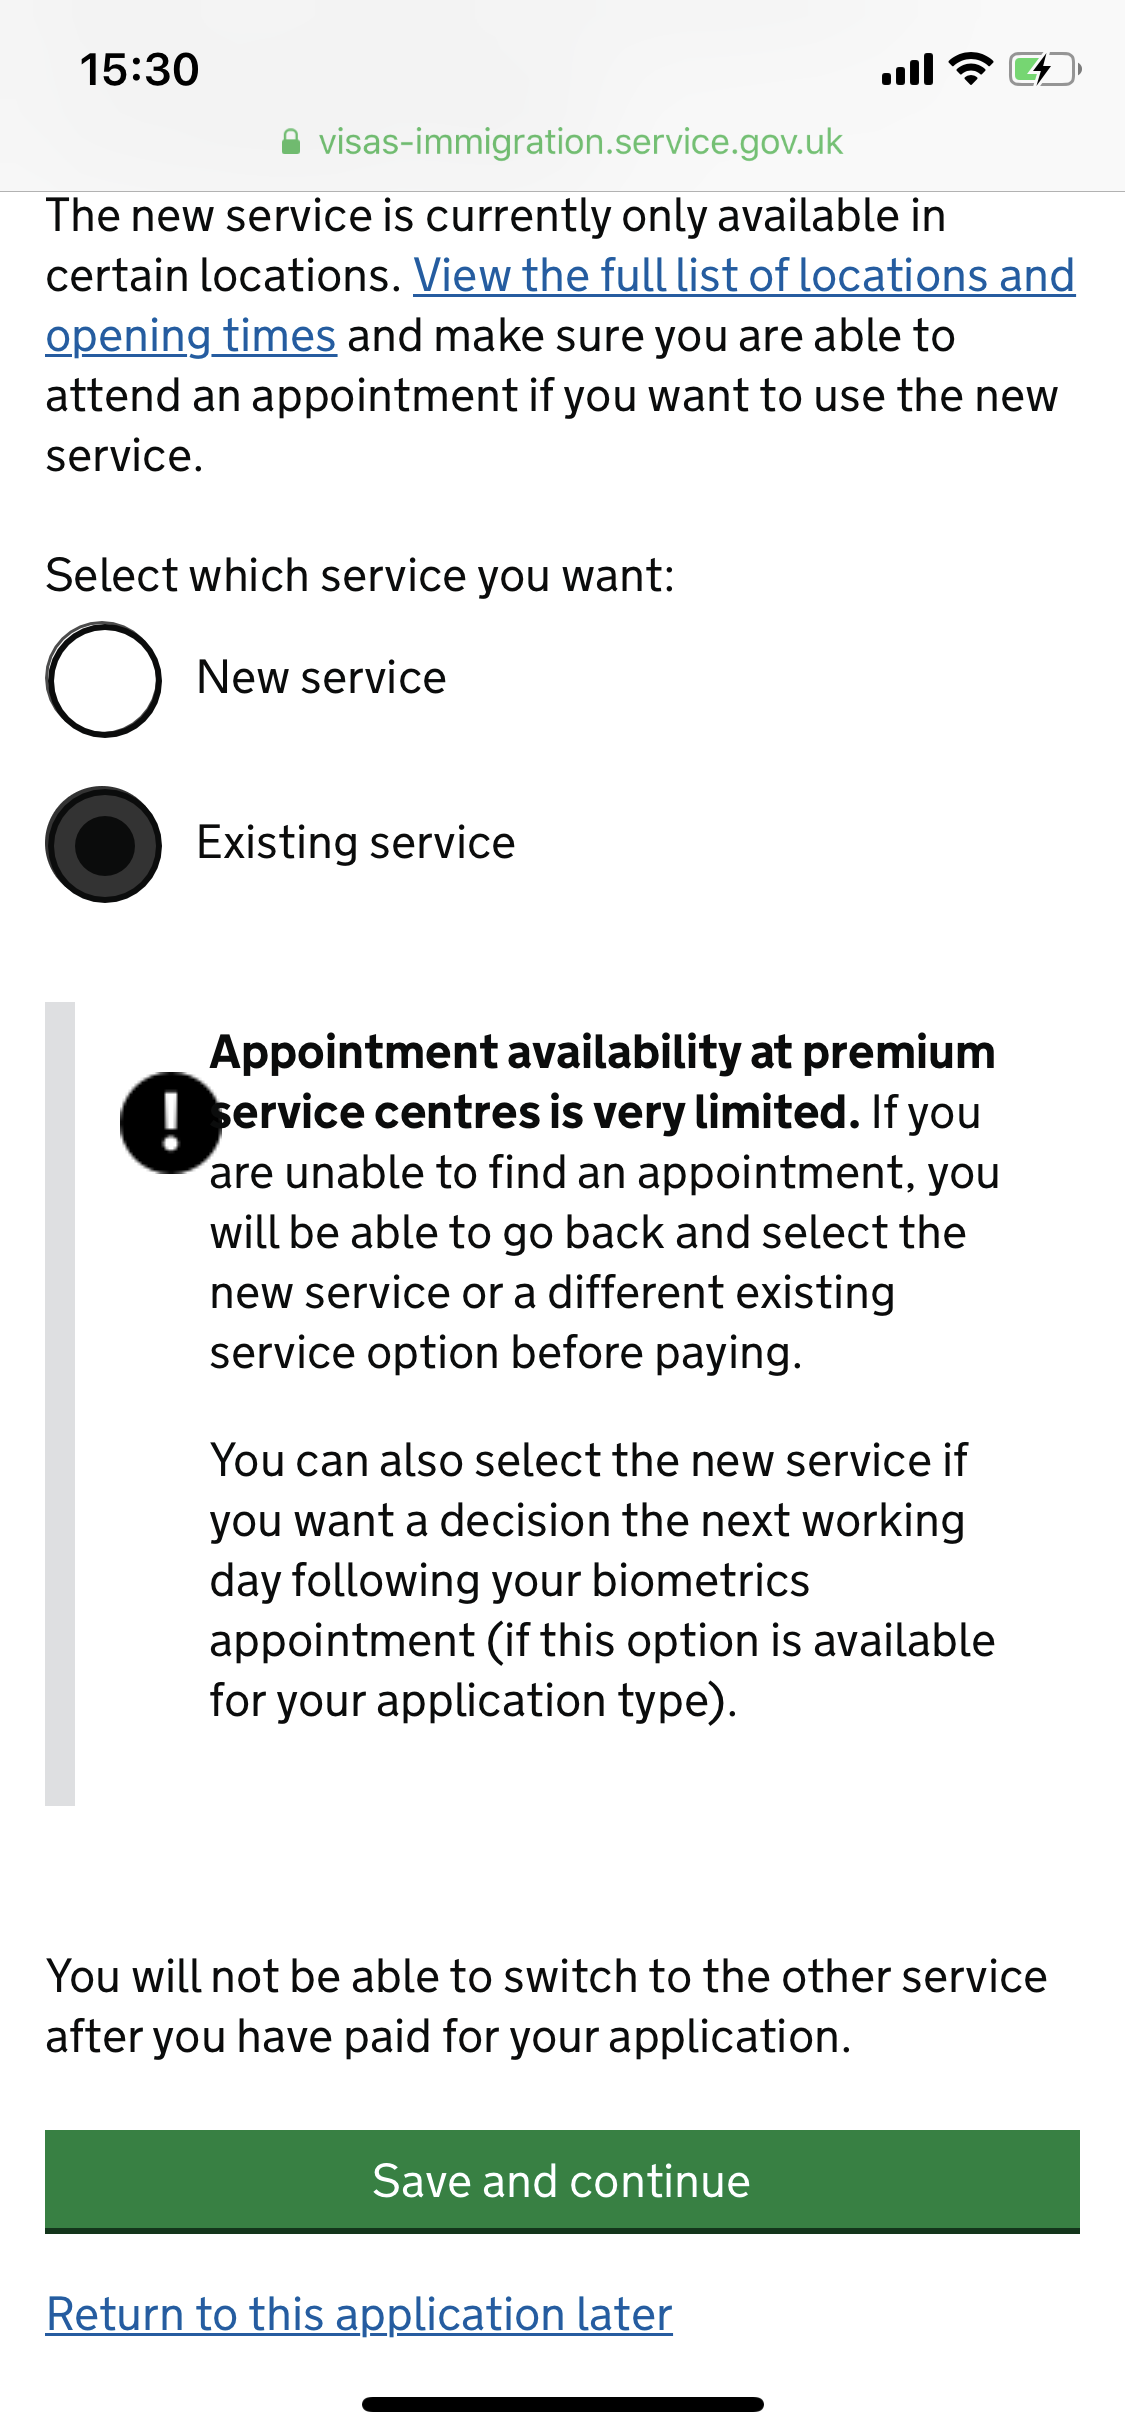The width and height of the screenshot is (1125, 2436).
Task: Tap the Save and continue button
Action: tap(562, 2182)
